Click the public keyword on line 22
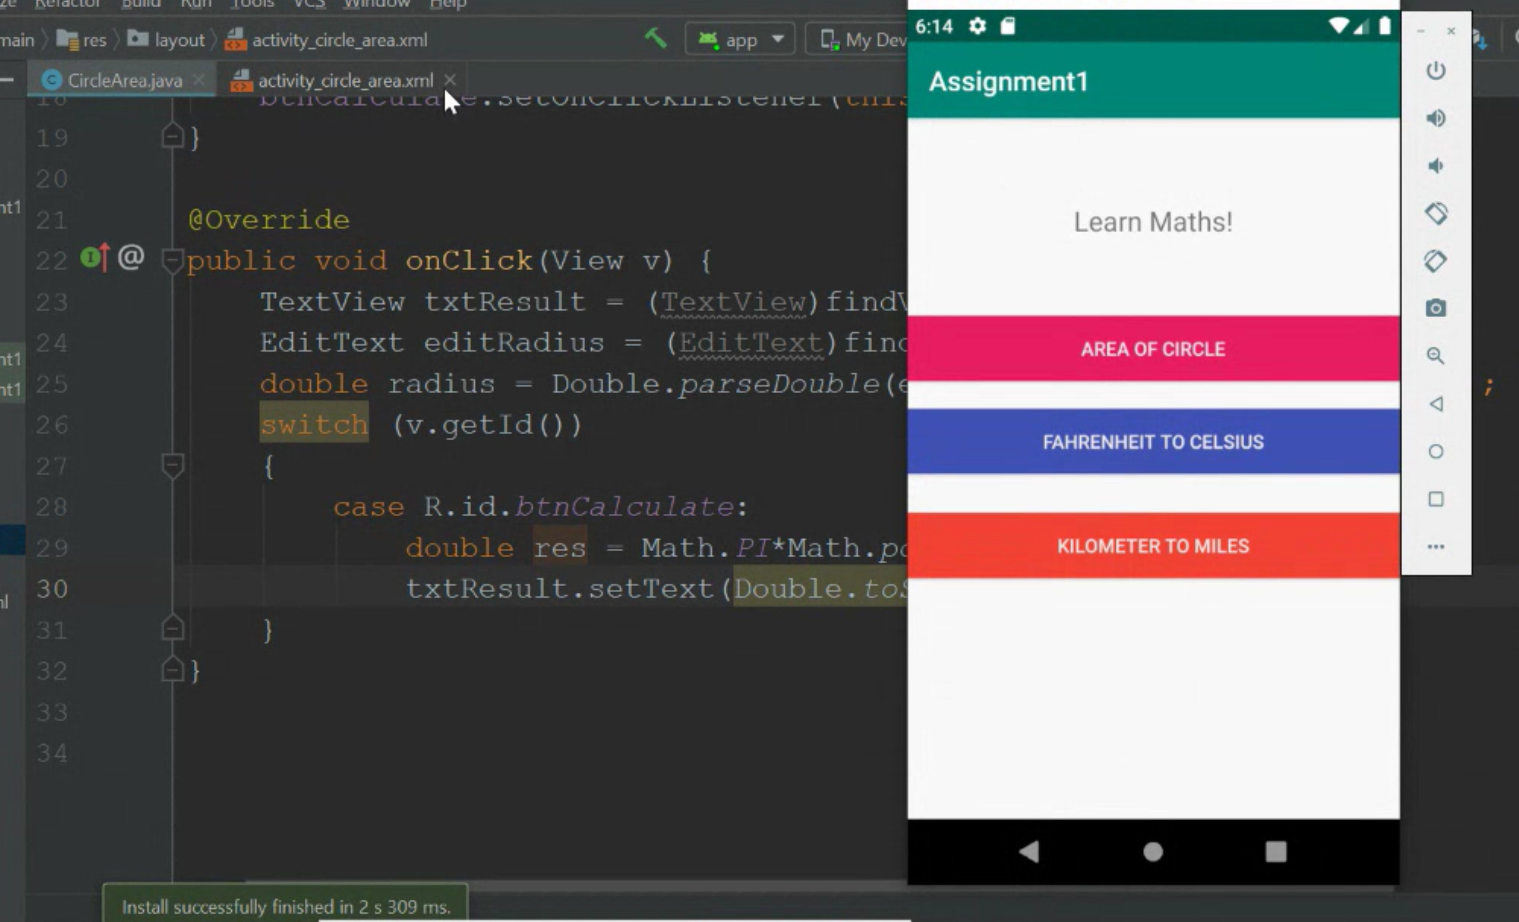Image resolution: width=1519 pixels, height=922 pixels. click(x=241, y=261)
